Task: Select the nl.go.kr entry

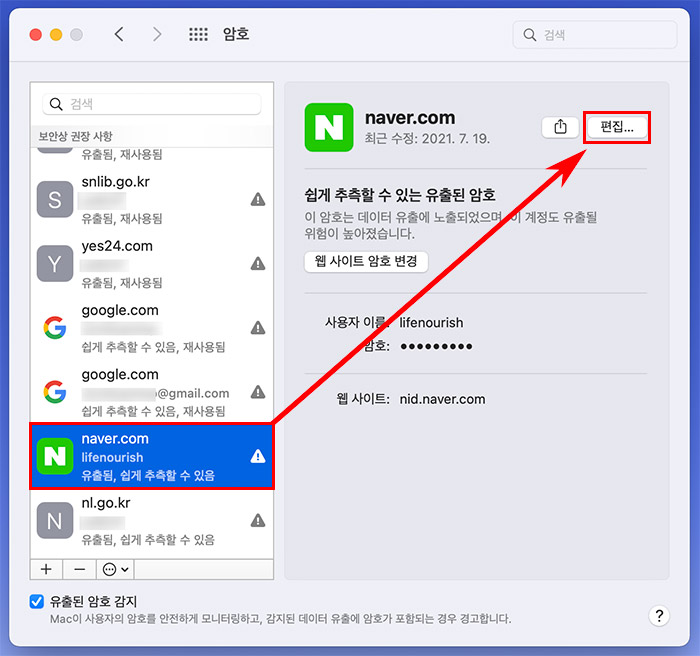Action: click(152, 522)
